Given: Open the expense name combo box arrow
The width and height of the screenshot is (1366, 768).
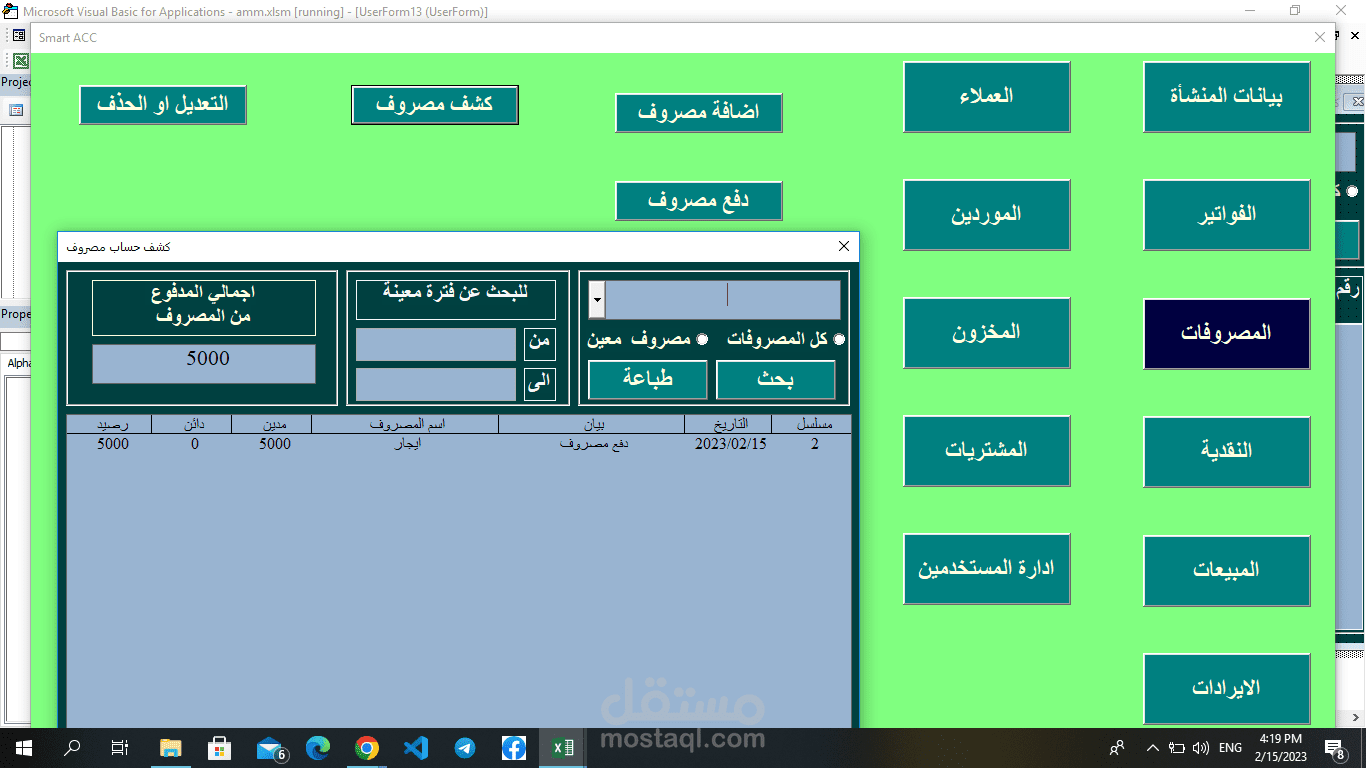Looking at the screenshot, I should [597, 300].
